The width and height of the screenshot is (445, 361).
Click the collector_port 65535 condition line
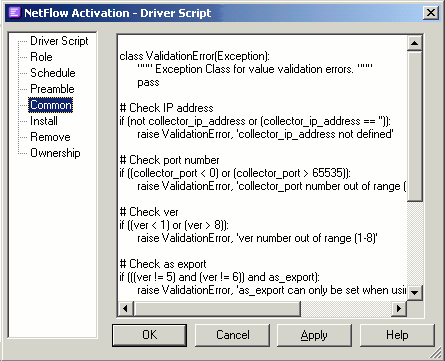[x=235, y=173]
